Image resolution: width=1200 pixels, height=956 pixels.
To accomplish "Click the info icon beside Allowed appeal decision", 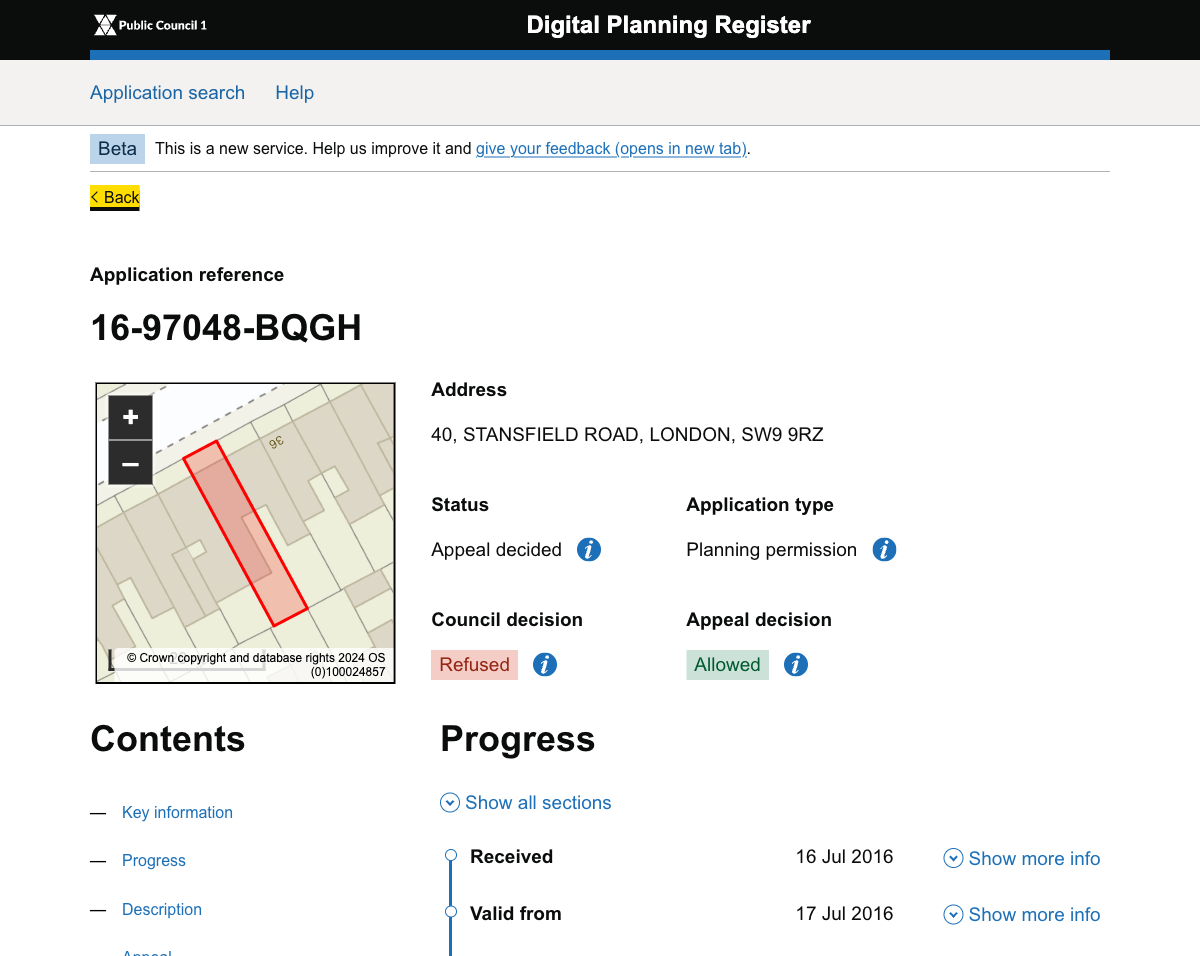I will (x=796, y=664).
